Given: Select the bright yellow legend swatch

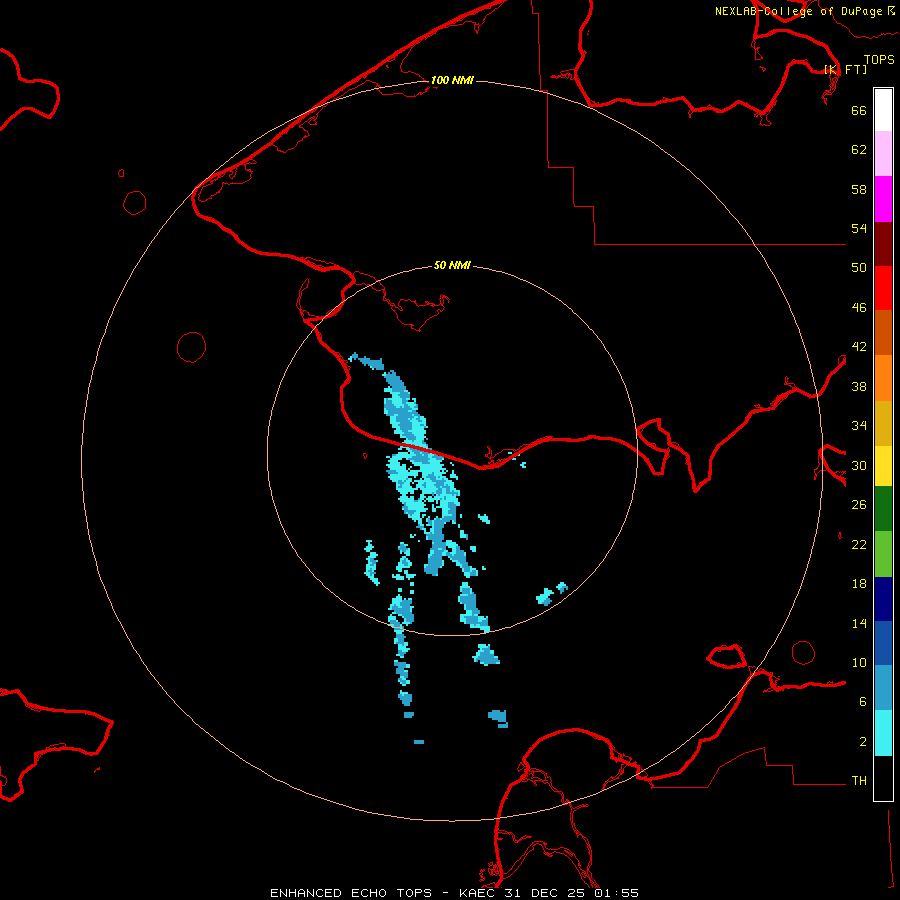Looking at the screenshot, I should point(883,466).
